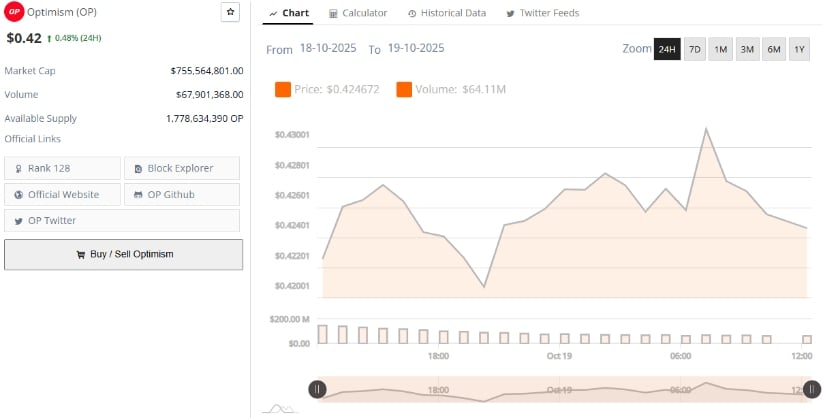Set zoom range to 7D

(x=694, y=49)
